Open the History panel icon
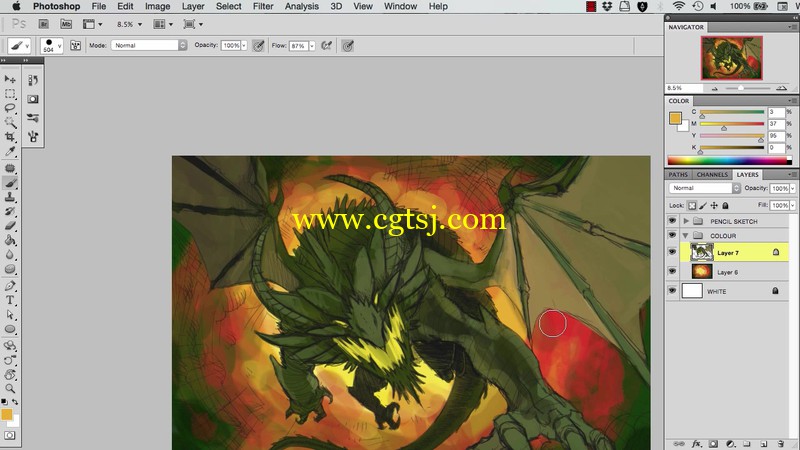Image resolution: width=800 pixels, height=450 pixels. coord(33,80)
